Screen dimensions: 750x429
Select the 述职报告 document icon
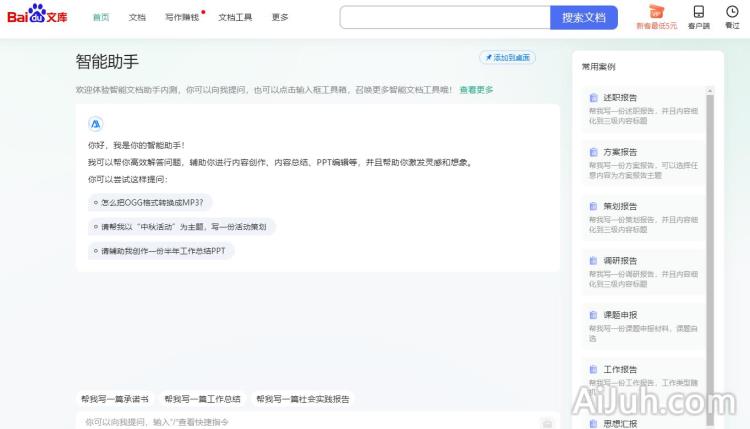(x=594, y=98)
